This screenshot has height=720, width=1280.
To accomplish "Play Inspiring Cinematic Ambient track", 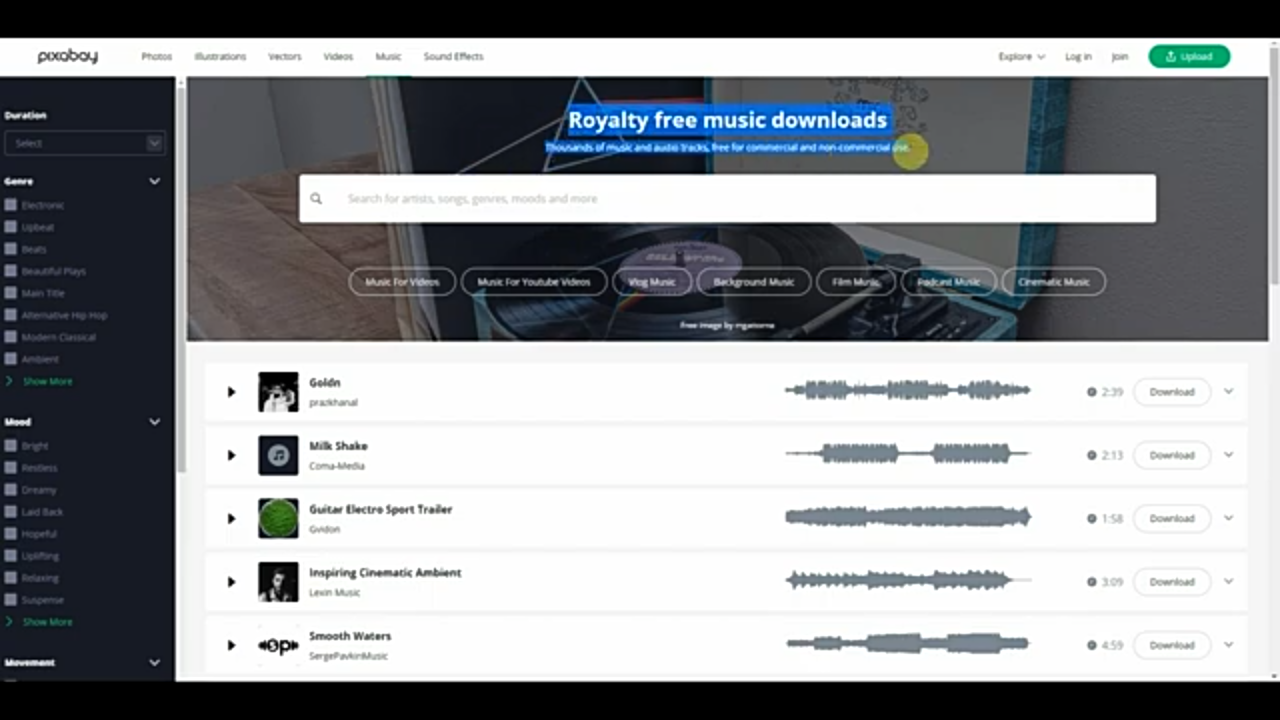I will (x=231, y=582).
